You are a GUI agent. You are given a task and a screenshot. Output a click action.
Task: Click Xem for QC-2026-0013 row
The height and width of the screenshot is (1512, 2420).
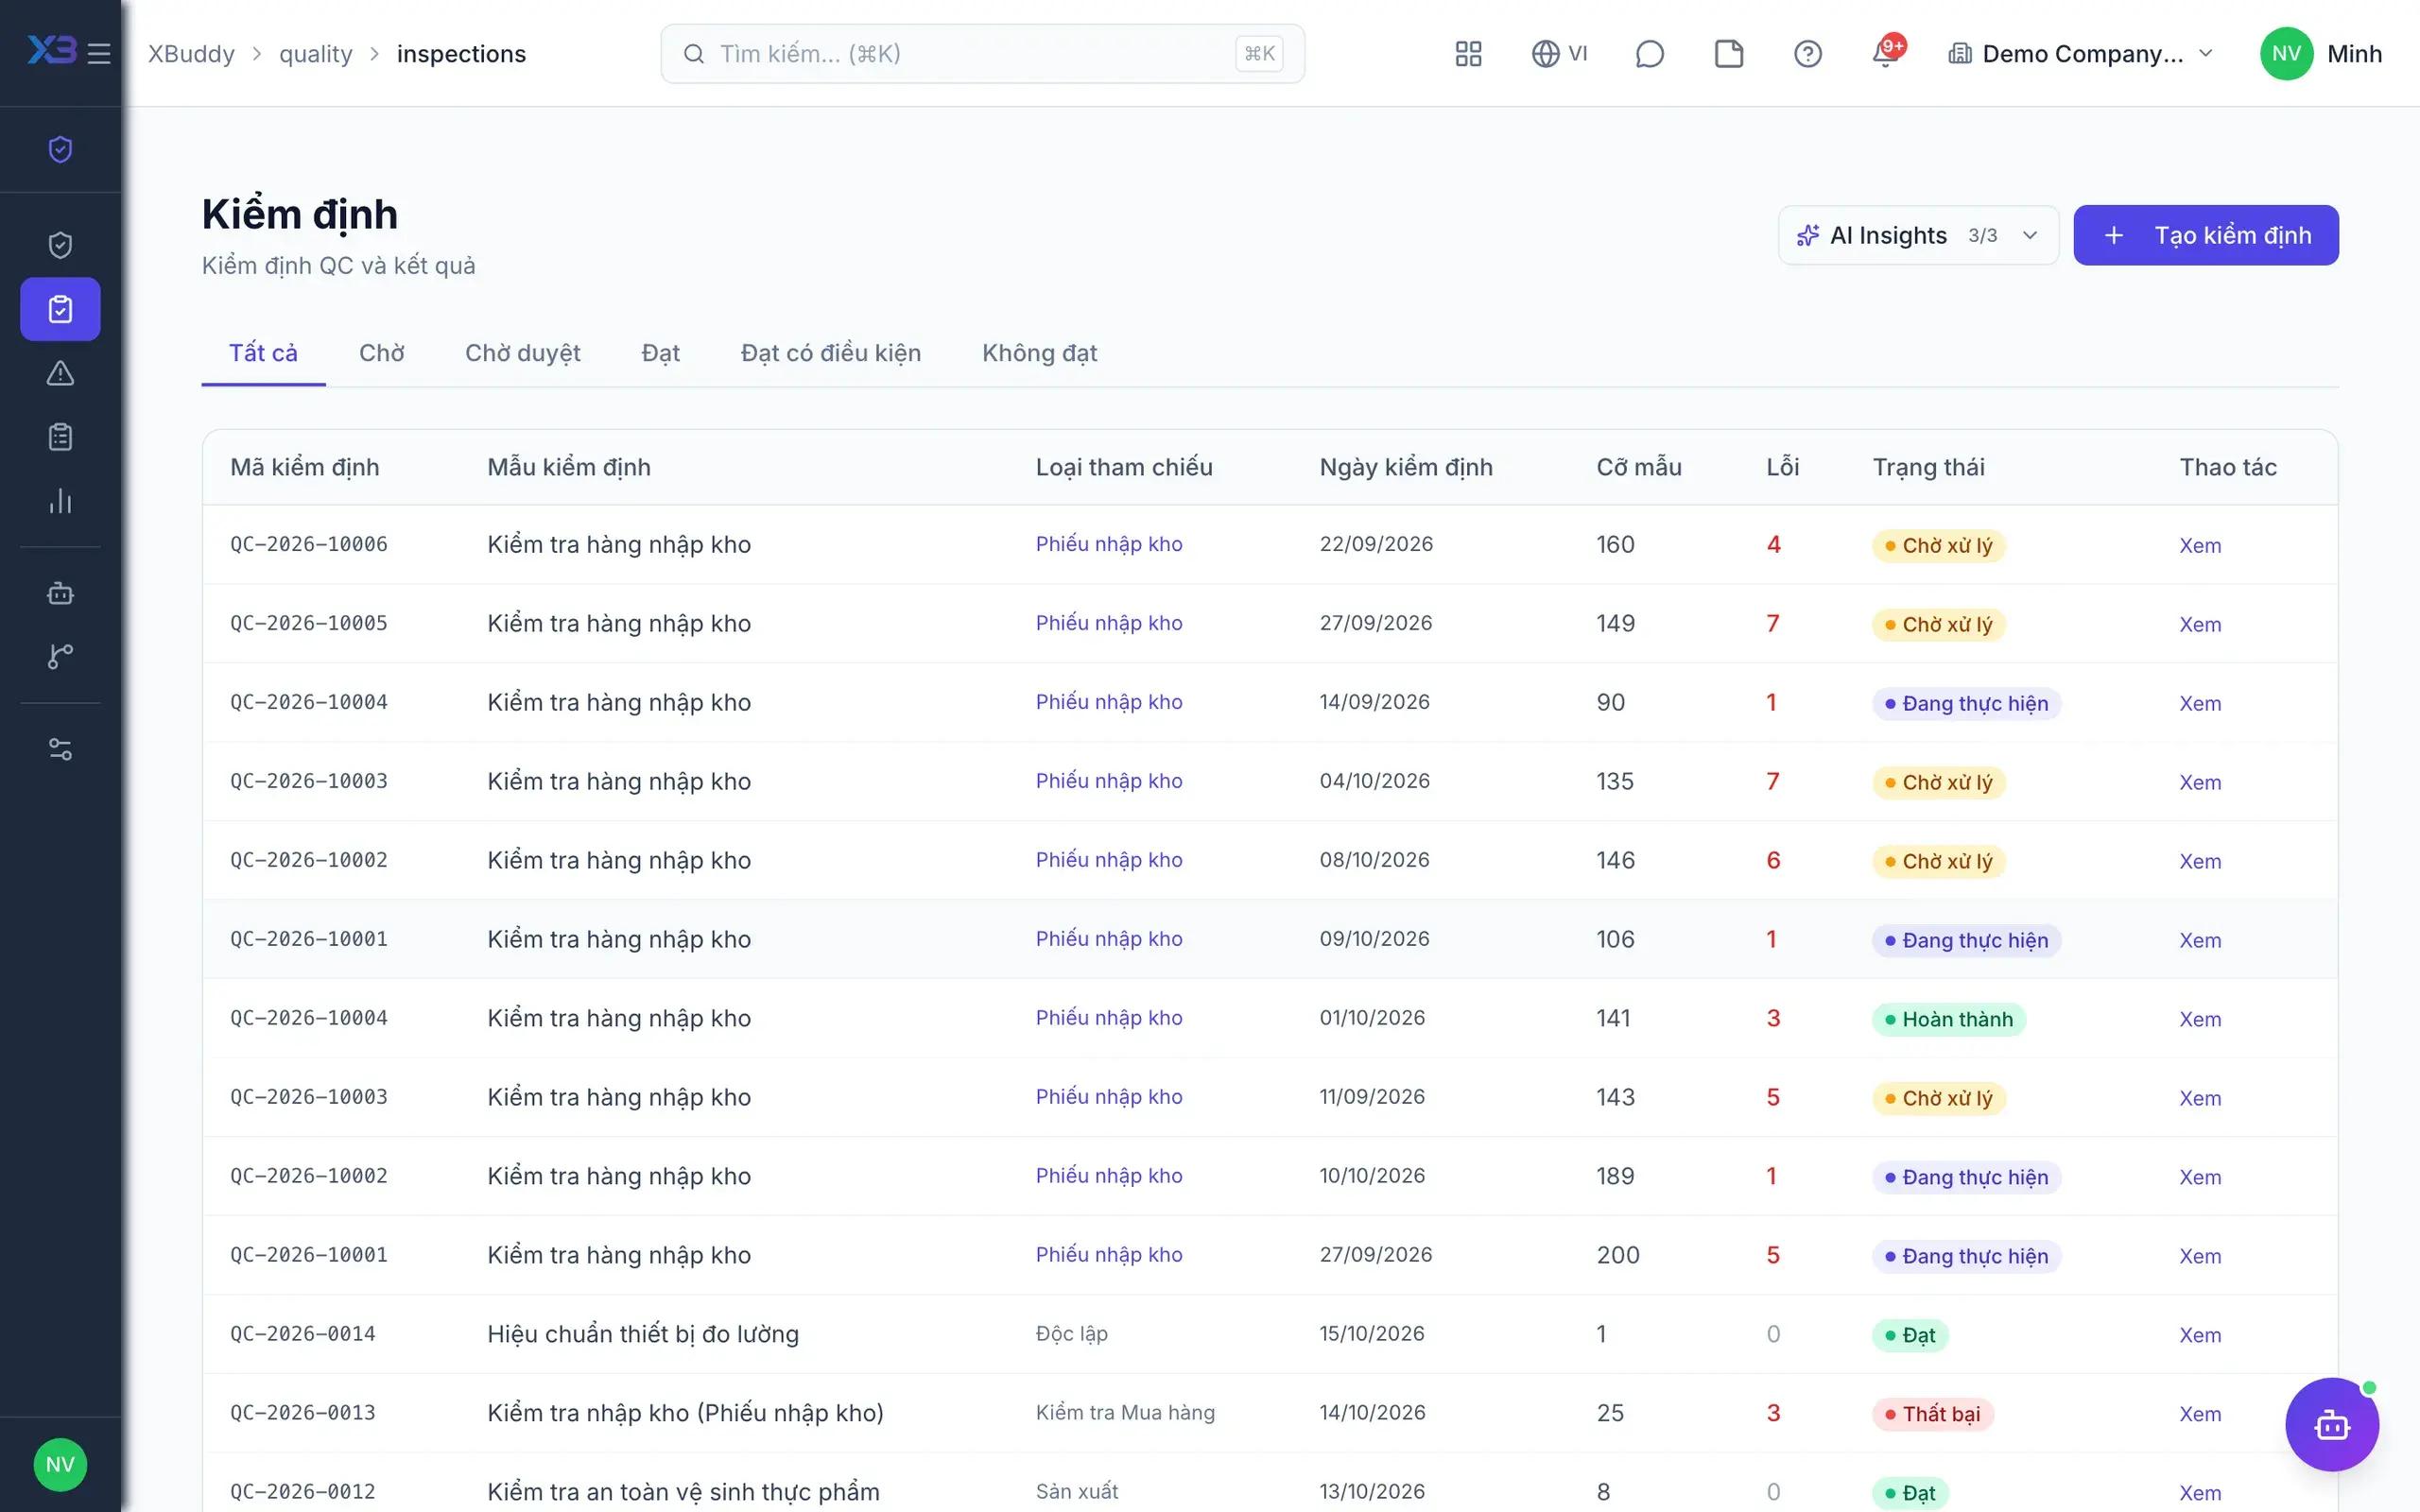point(2200,1414)
